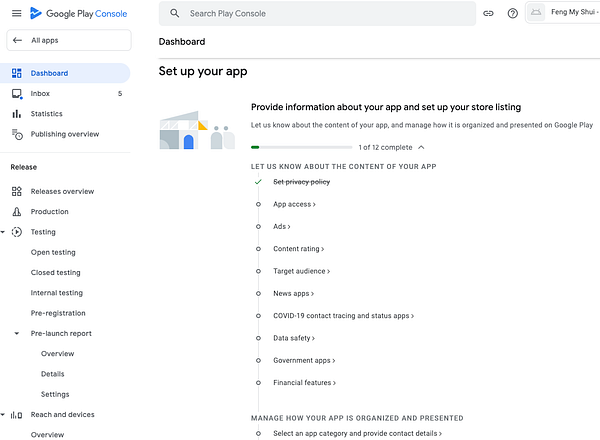Collapse the Testing section in sidebar
Viewport: 600px width, 440px height.
point(4,232)
